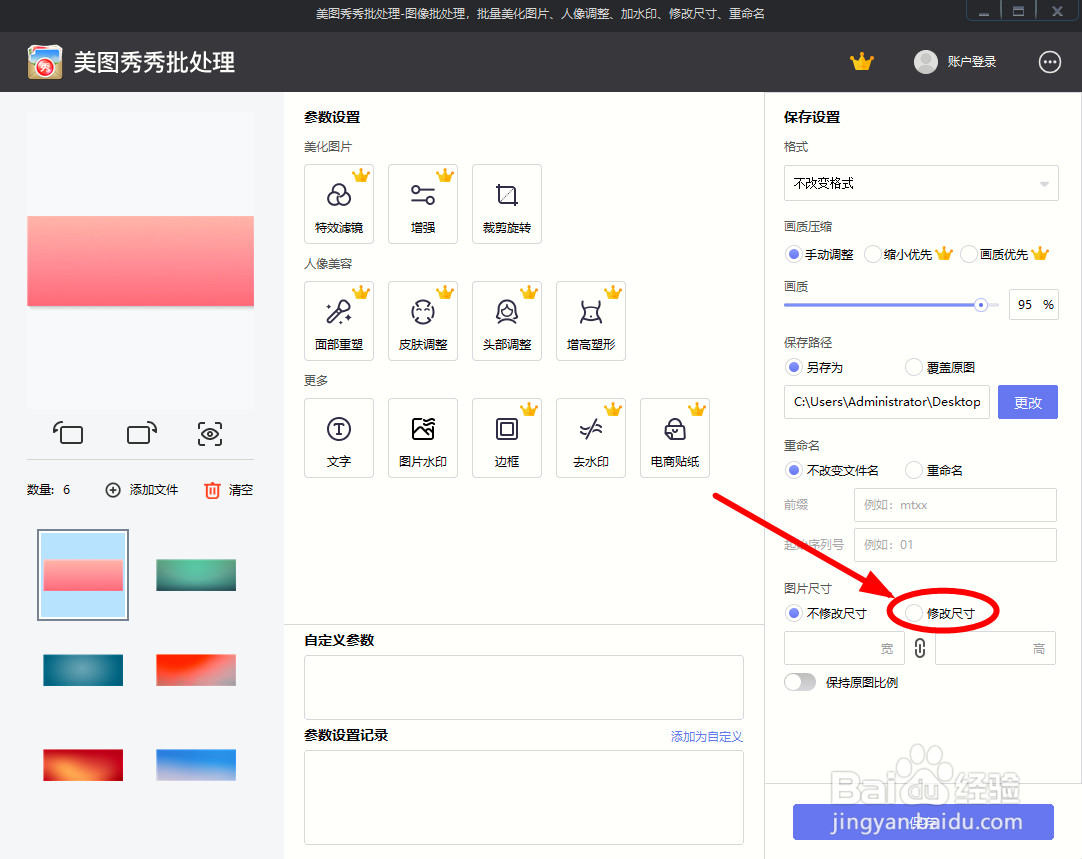Click the 自定义参数 box
The width and height of the screenshot is (1082, 859).
(524, 687)
